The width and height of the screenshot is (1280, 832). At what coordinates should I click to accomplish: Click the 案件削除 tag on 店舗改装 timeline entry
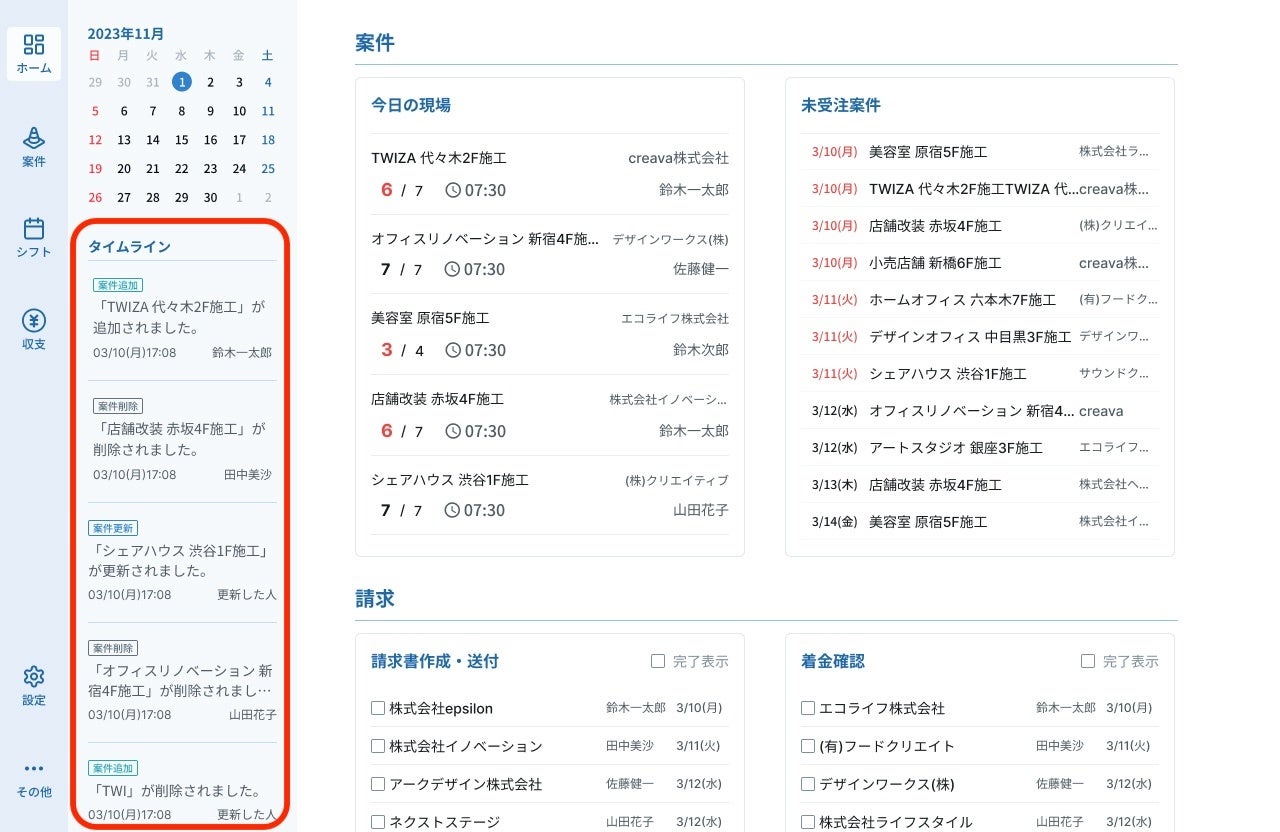pyautogui.click(x=118, y=406)
